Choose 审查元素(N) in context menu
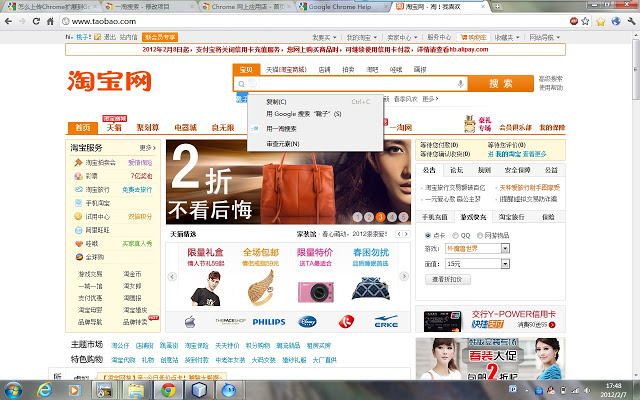Viewport: 640px width, 400px height. [x=315, y=144]
